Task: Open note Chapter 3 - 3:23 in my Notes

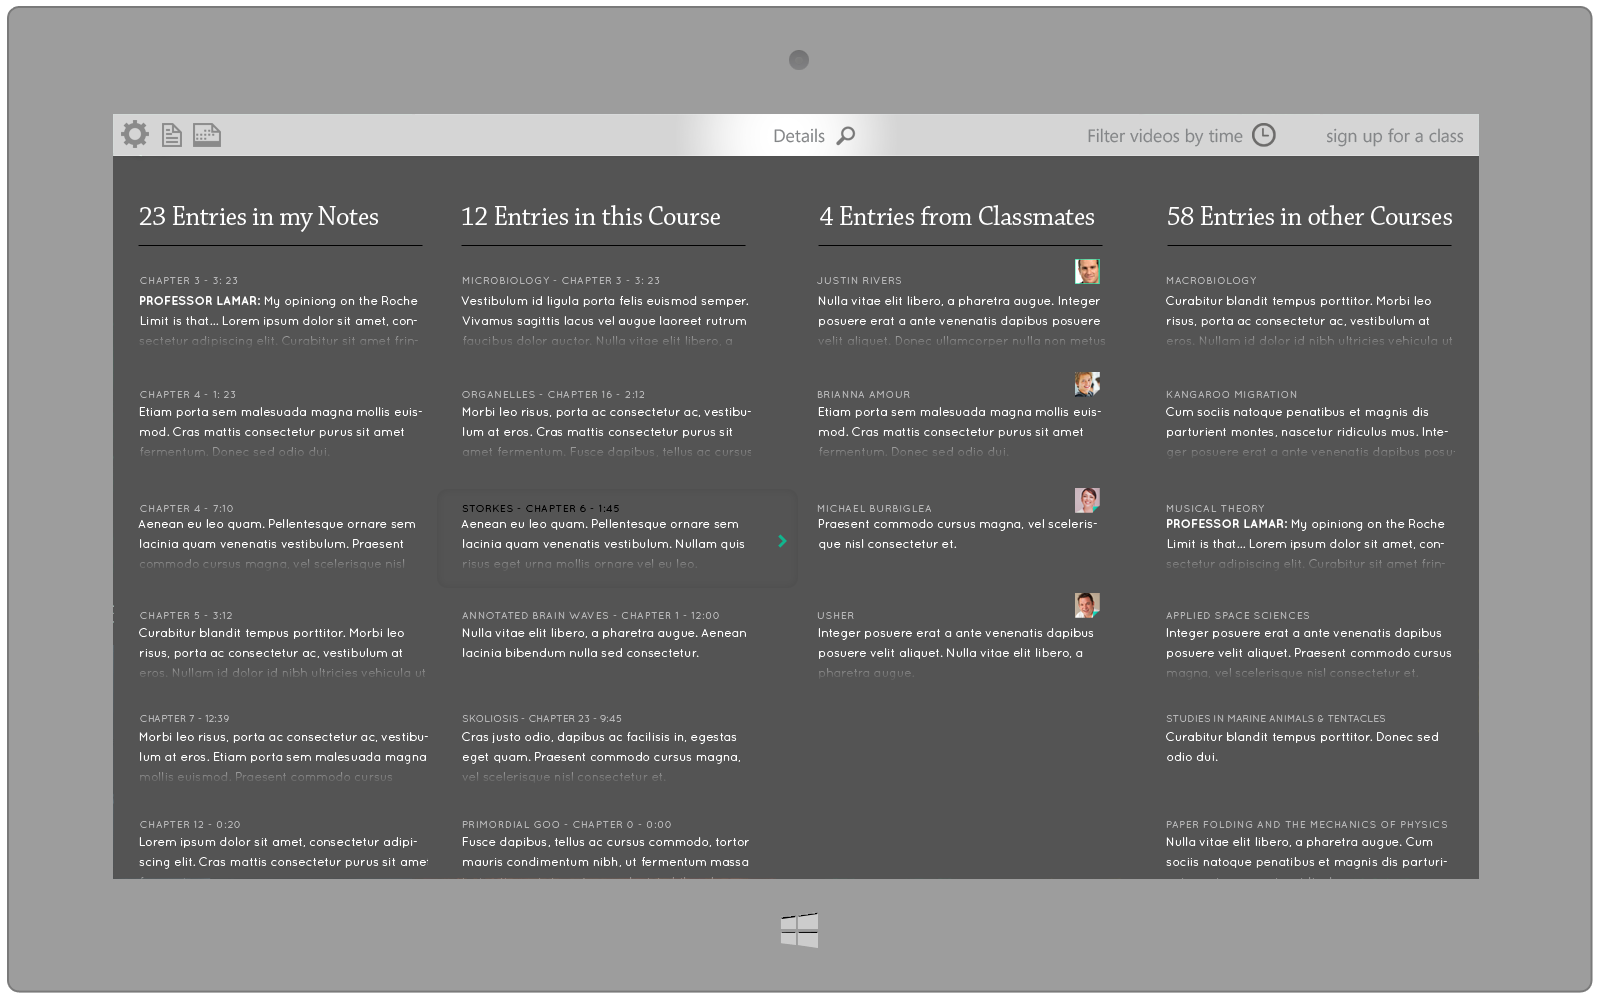Action: [189, 281]
